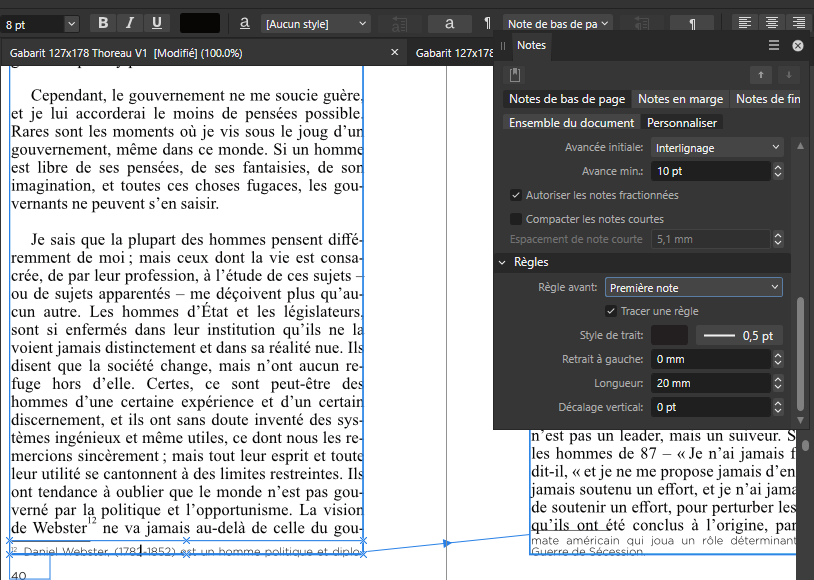Go to next note with down arrow

pyautogui.click(x=789, y=75)
